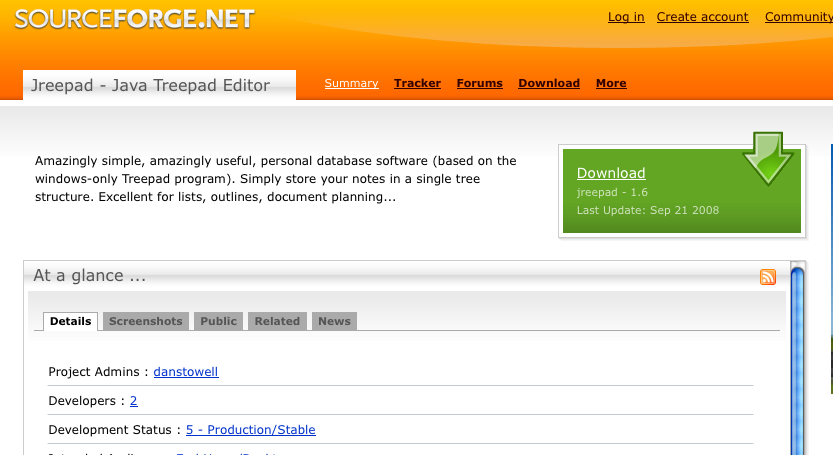The height and width of the screenshot is (455, 833).
Task: Open the Download navigation item
Action: point(549,83)
